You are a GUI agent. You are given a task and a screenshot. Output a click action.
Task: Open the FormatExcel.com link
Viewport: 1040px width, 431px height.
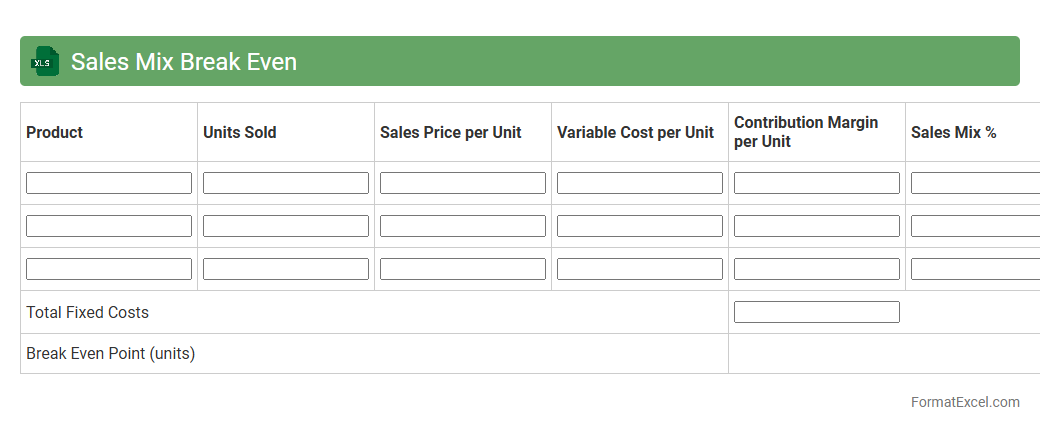coord(965,402)
